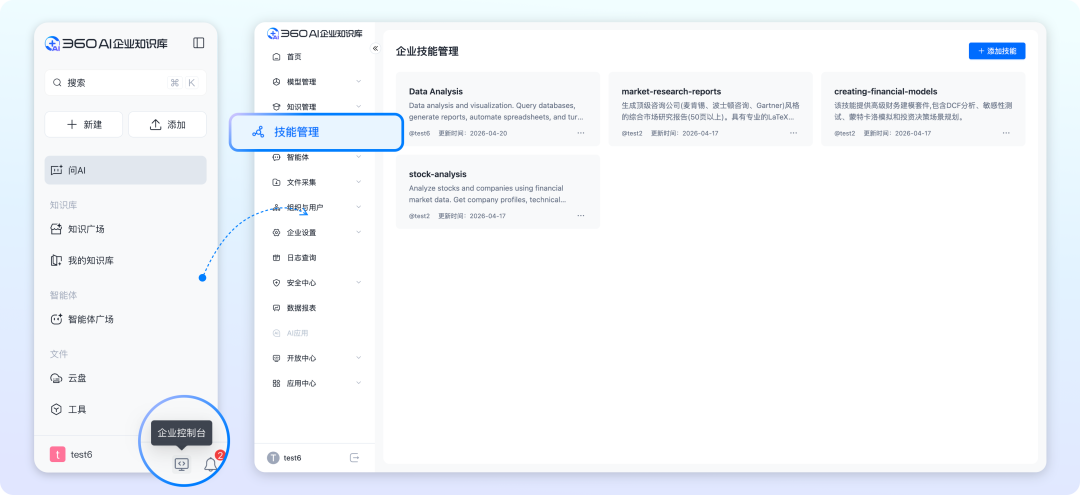
Task: Click the logout icon beside console test6
Action: [x=355, y=458]
